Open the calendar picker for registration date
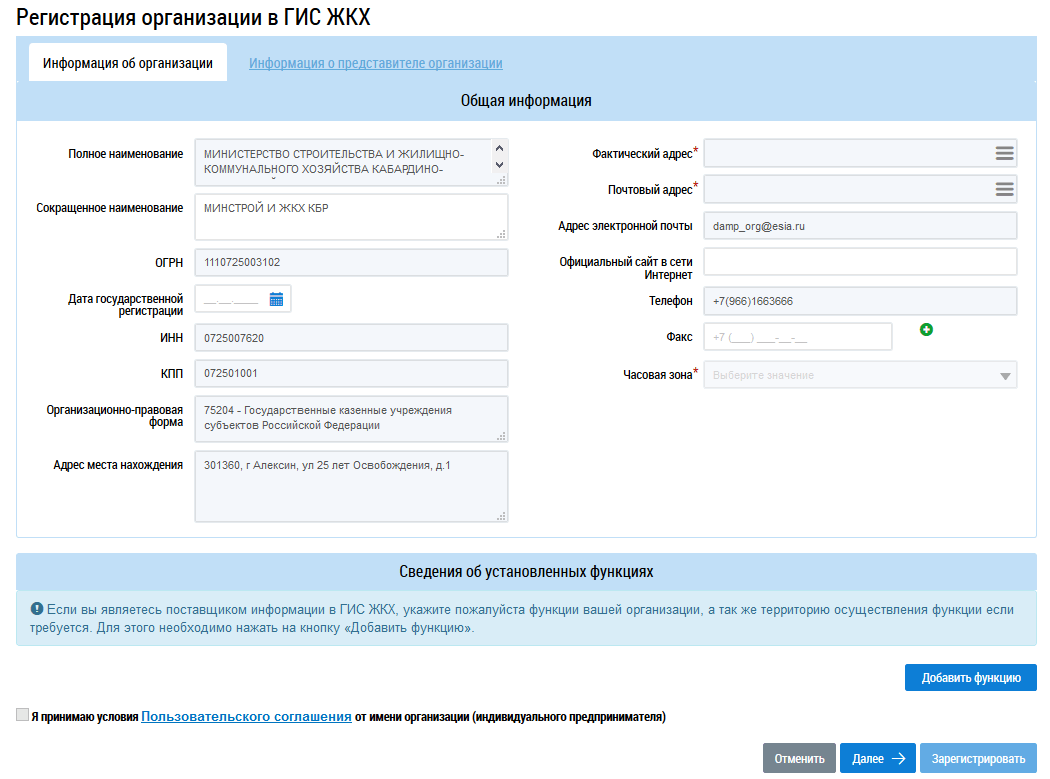The height and width of the screenshot is (779, 1050). pyautogui.click(x=276, y=299)
